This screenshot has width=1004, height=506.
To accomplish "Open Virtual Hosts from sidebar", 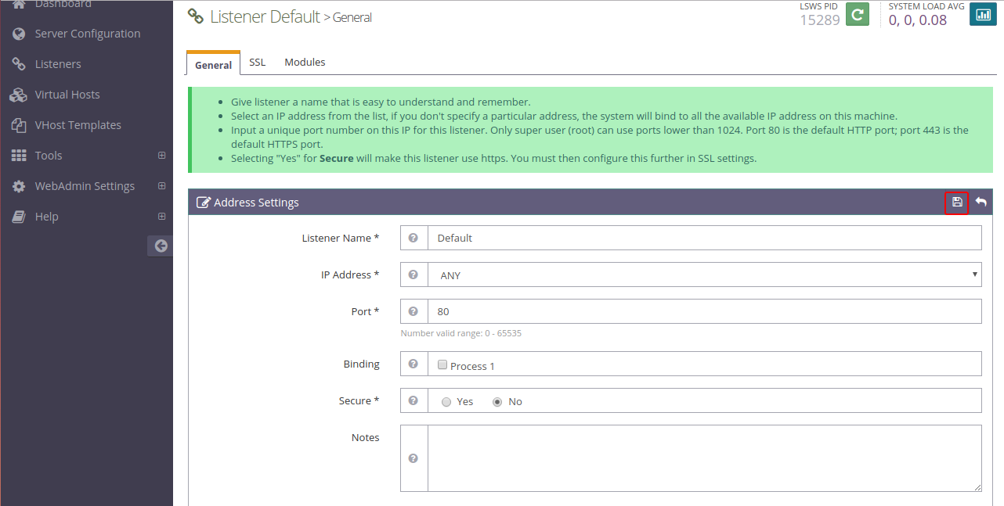I will point(67,95).
